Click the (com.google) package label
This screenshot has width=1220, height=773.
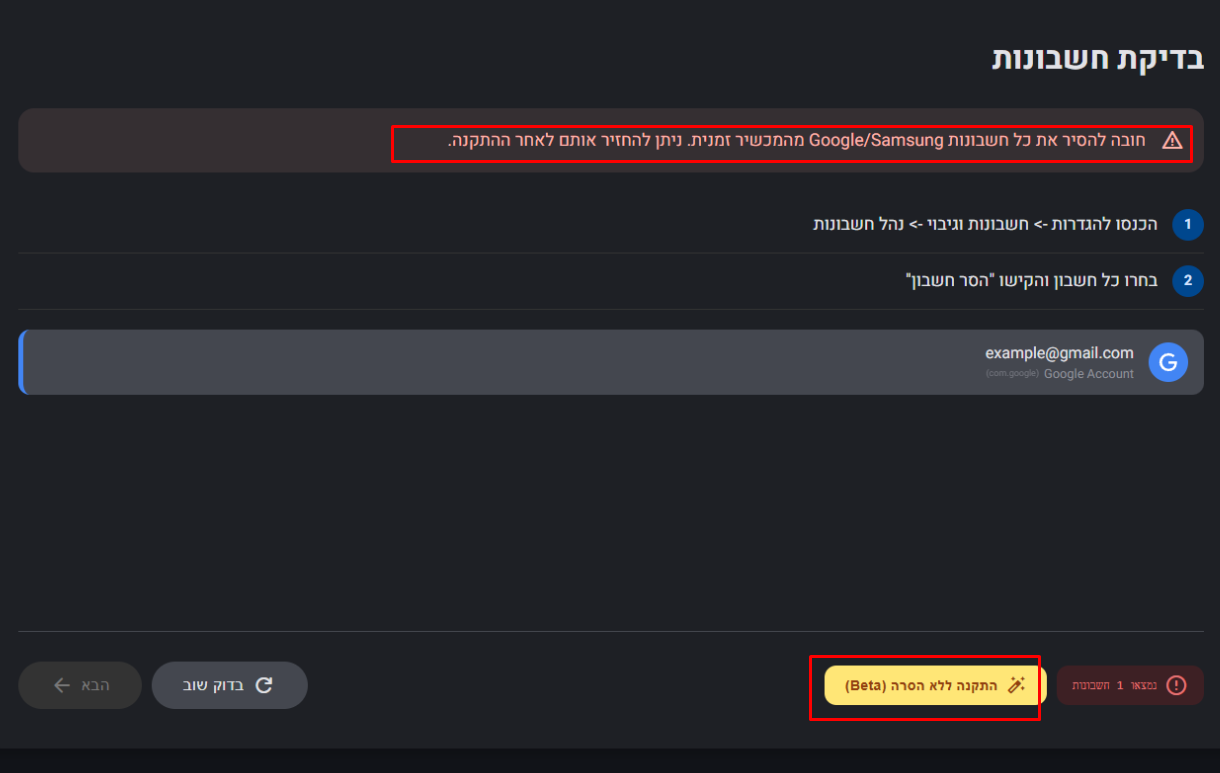click(x=1012, y=374)
